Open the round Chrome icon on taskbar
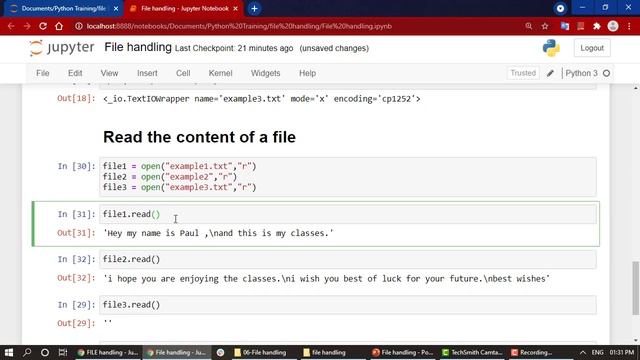The width and height of the screenshot is (640, 360). (220, 352)
